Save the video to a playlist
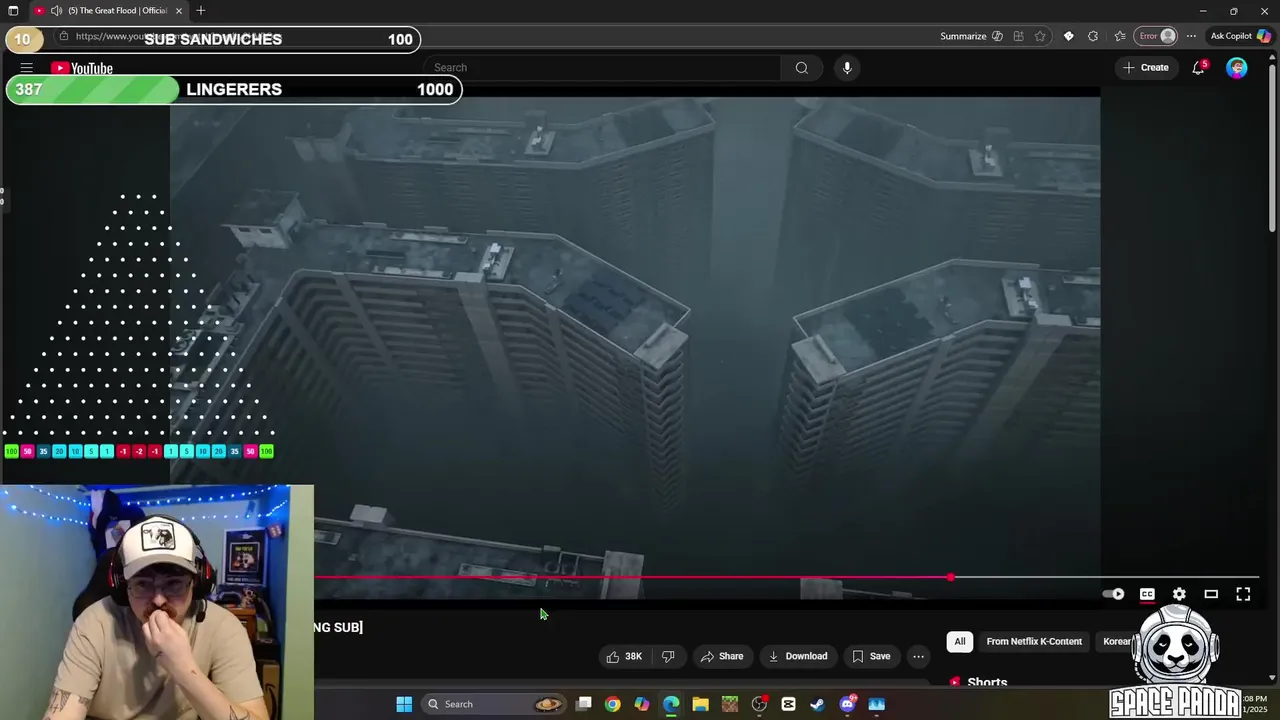Viewport: 1280px width, 720px height. (x=871, y=656)
